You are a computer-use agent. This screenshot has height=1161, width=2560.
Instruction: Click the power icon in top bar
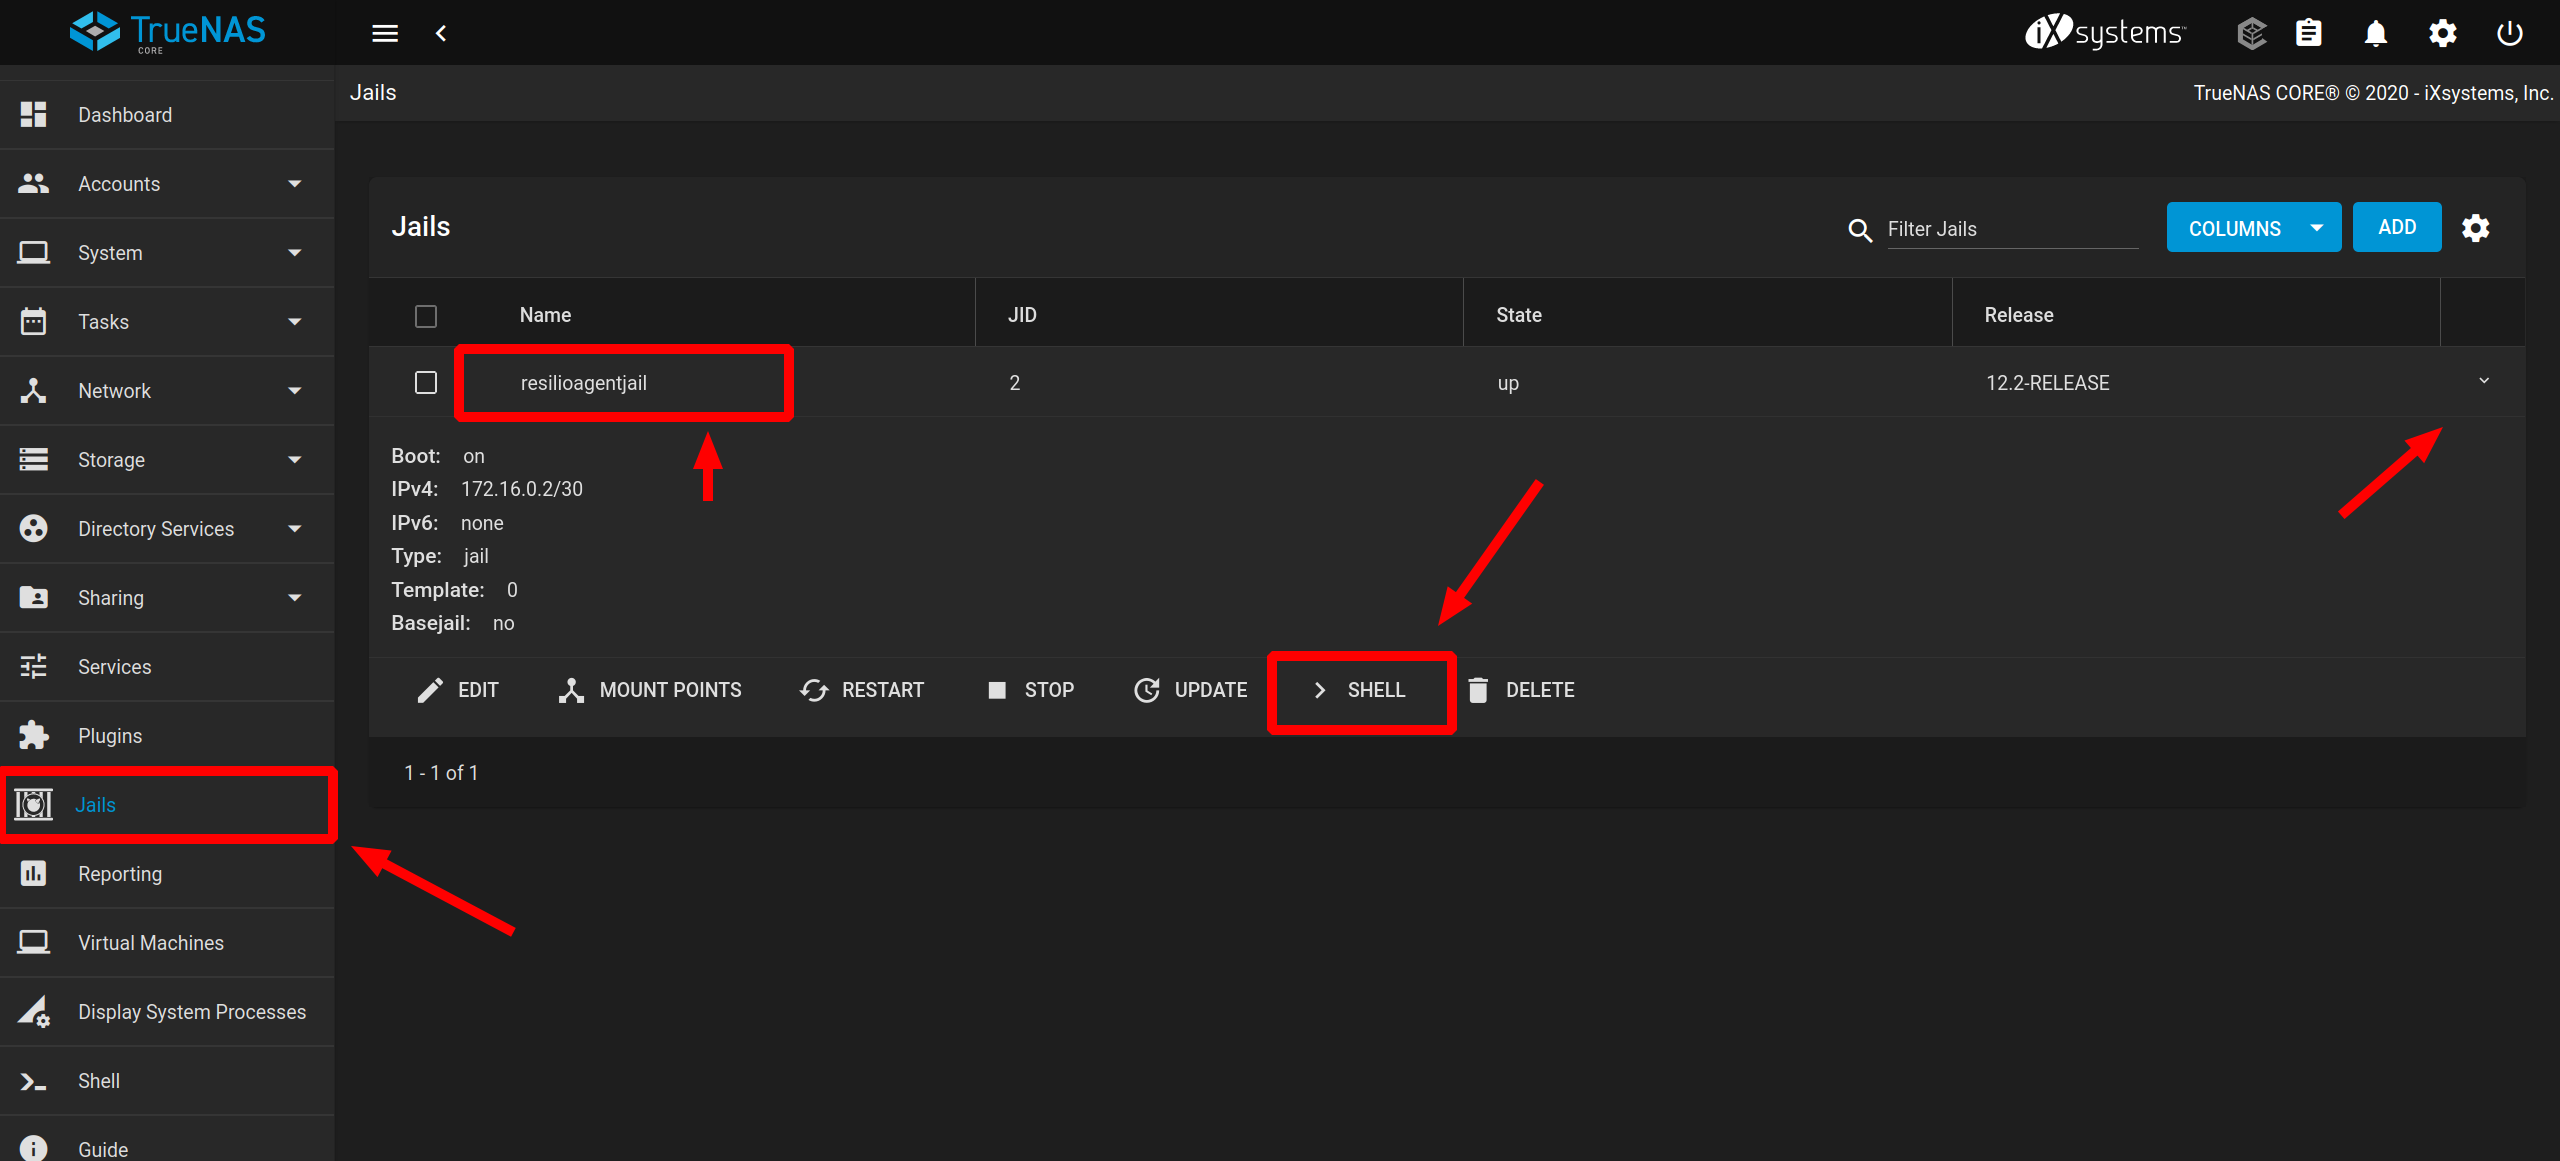coord(2510,33)
